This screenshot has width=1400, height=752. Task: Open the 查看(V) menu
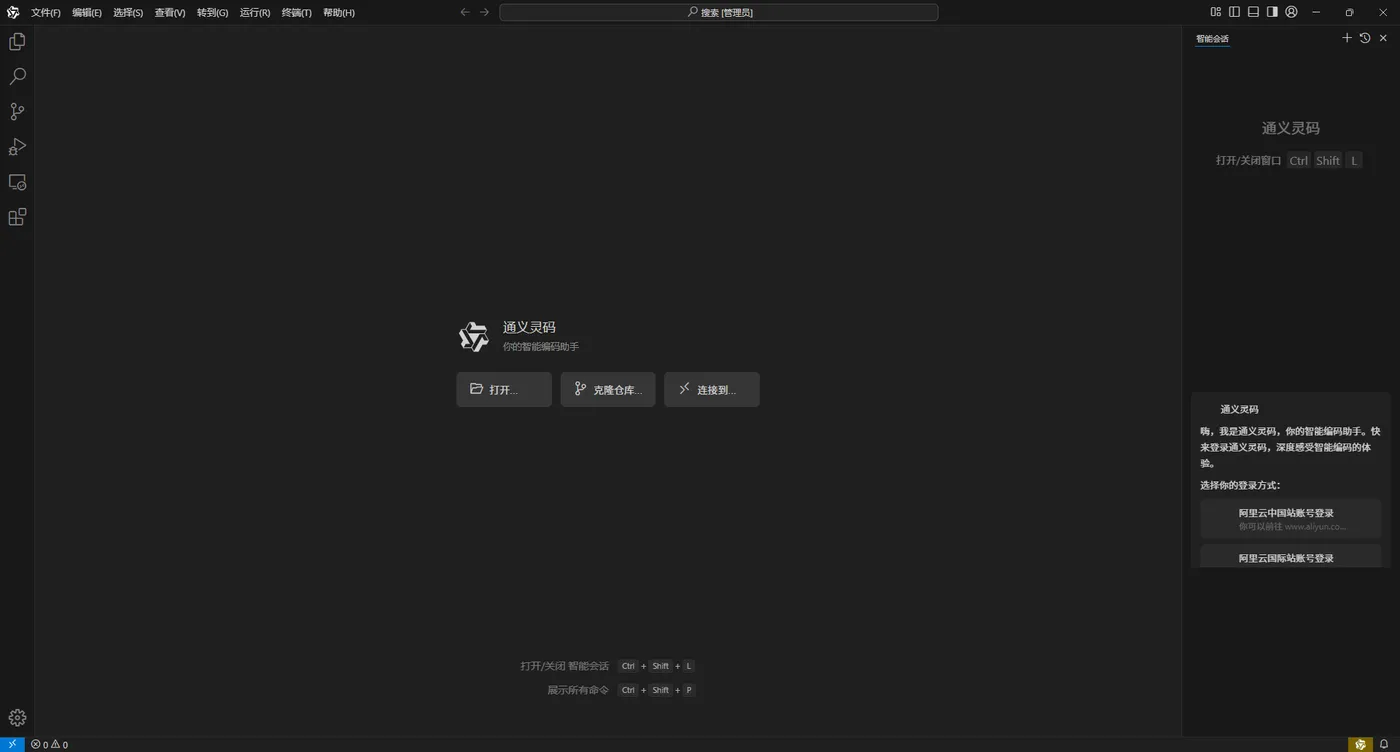pyautogui.click(x=170, y=13)
